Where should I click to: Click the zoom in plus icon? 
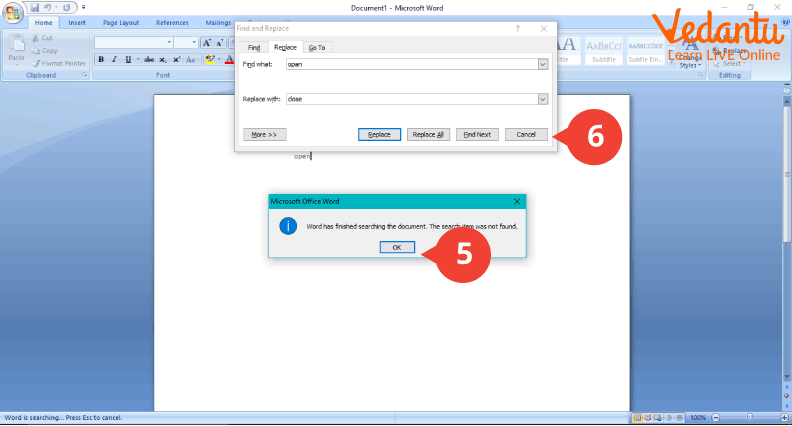(782, 418)
